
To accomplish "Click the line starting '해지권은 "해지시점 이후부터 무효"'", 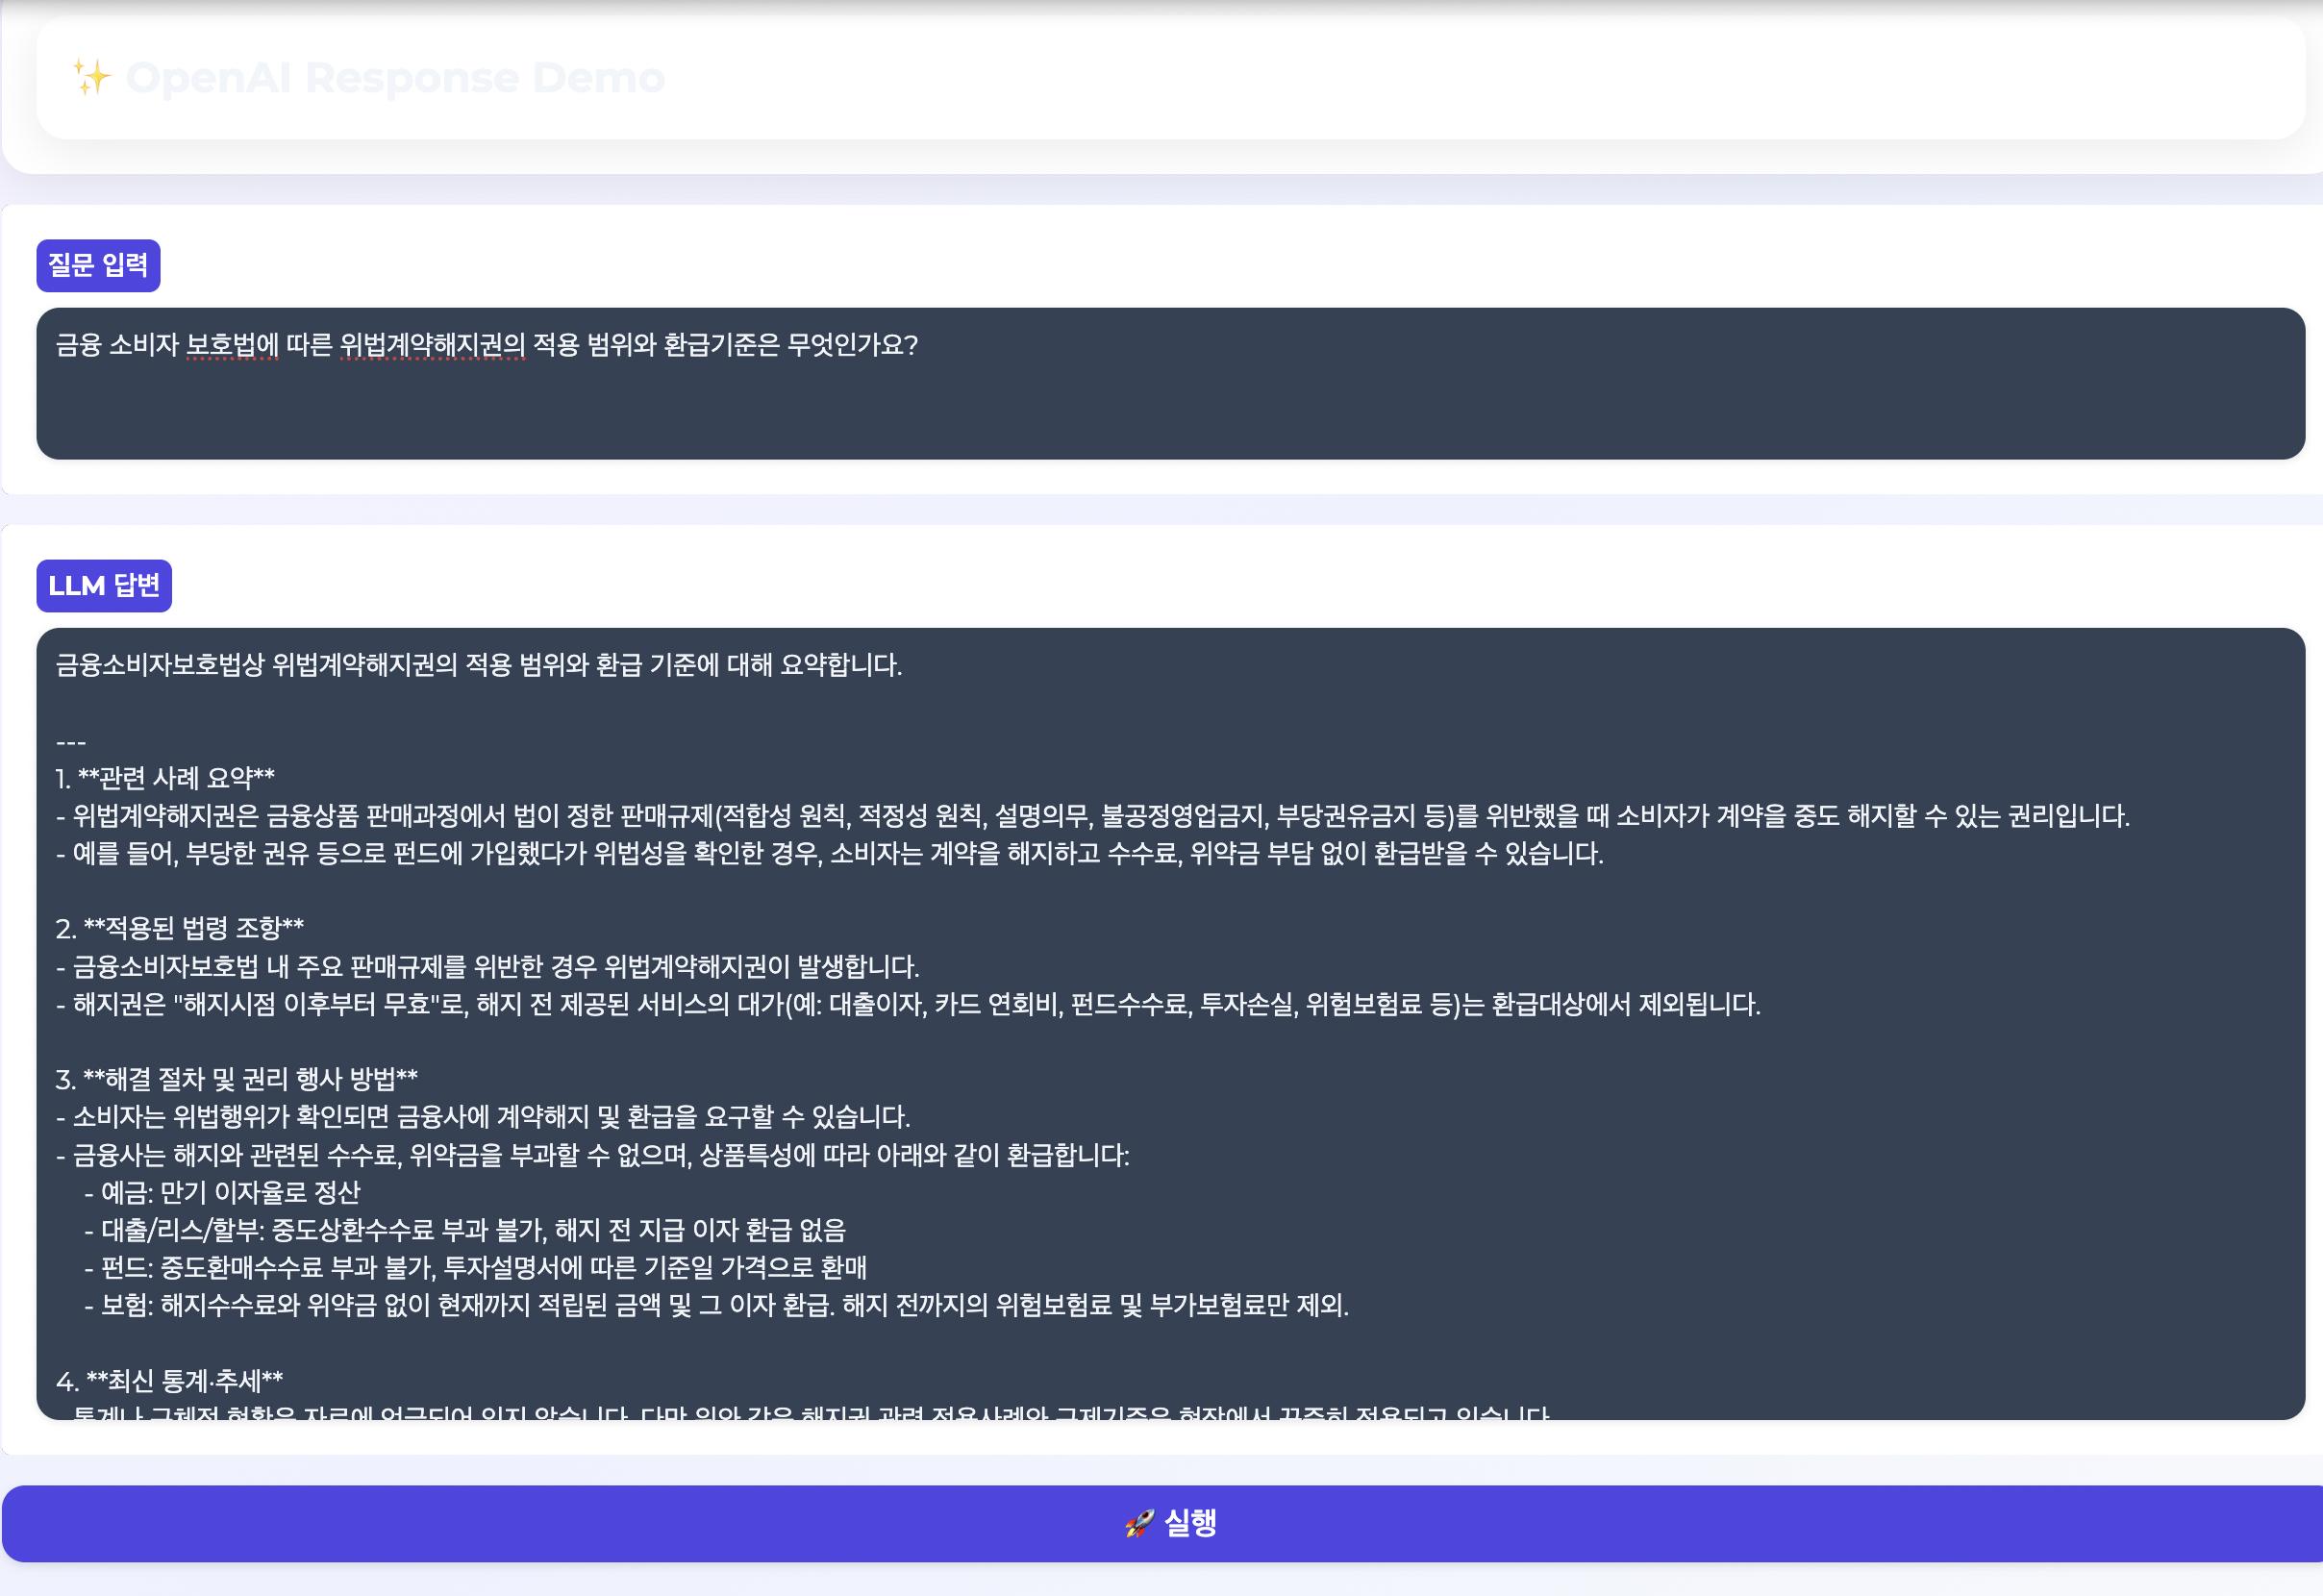I will point(908,1004).
